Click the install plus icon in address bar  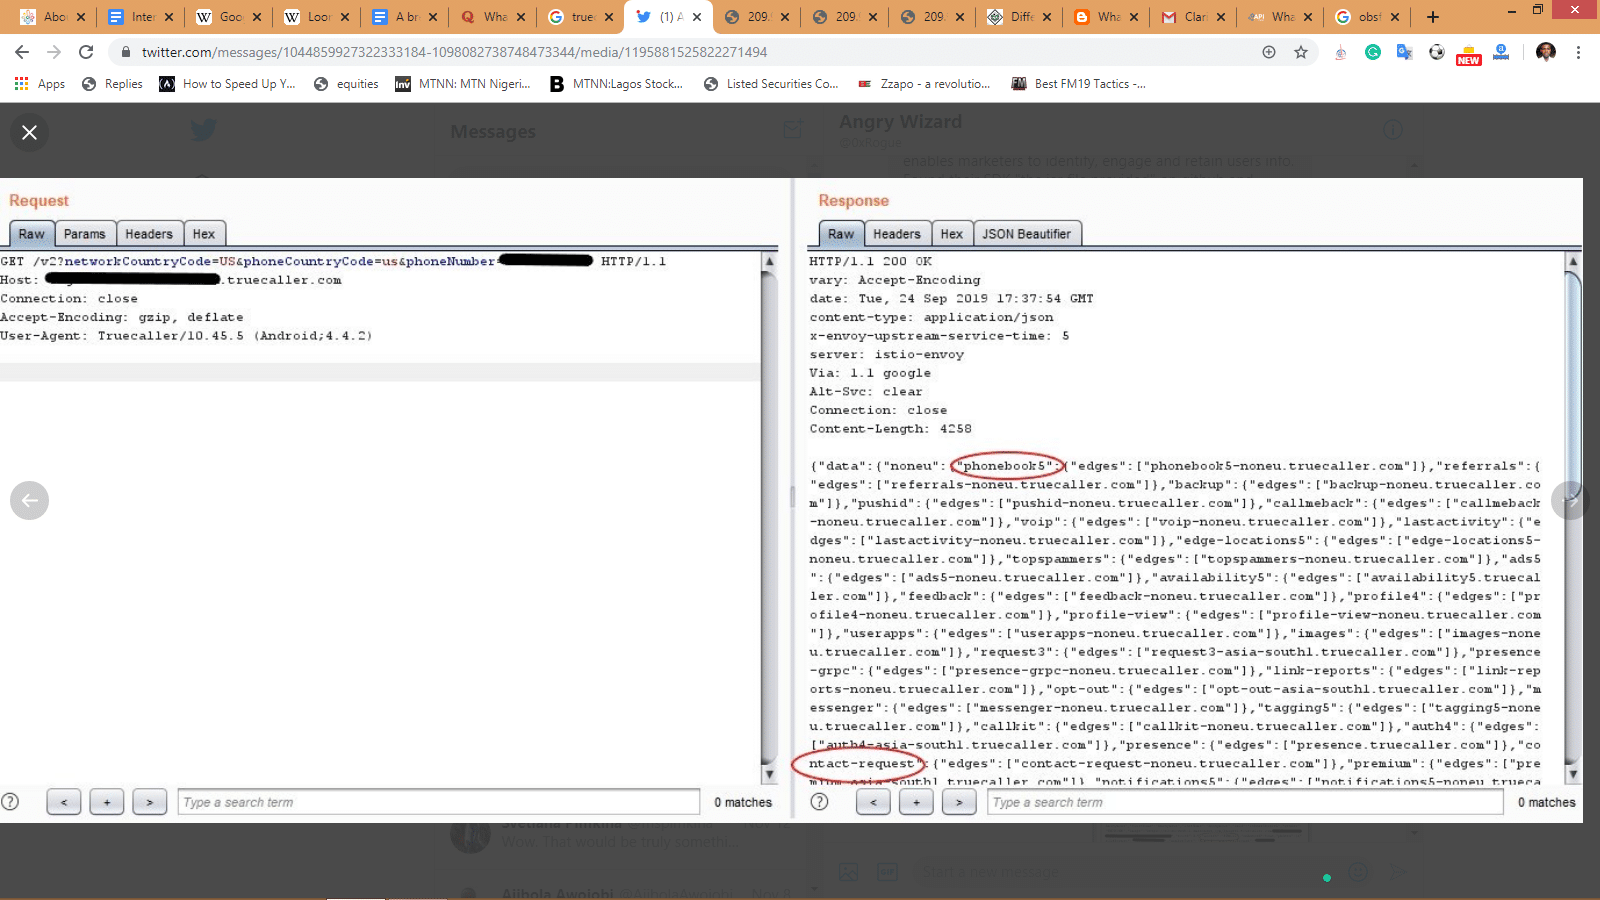1269,52
